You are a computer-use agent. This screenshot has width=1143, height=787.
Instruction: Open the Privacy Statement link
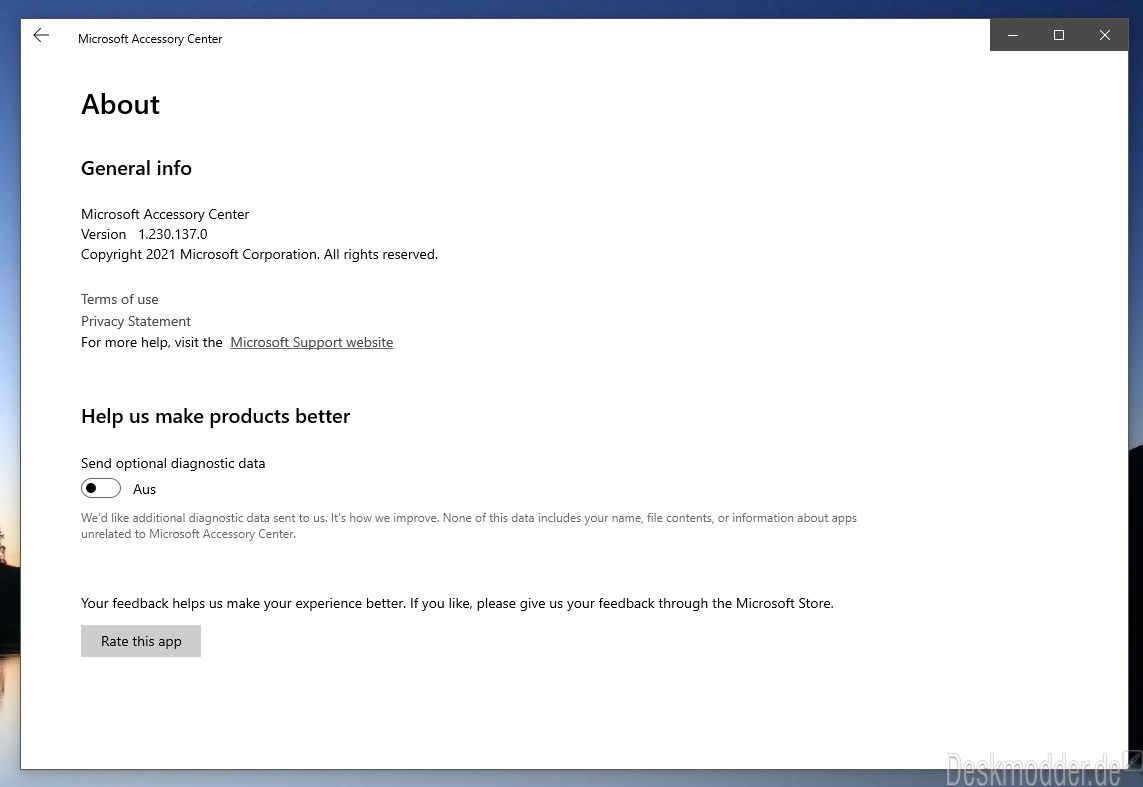click(x=136, y=321)
